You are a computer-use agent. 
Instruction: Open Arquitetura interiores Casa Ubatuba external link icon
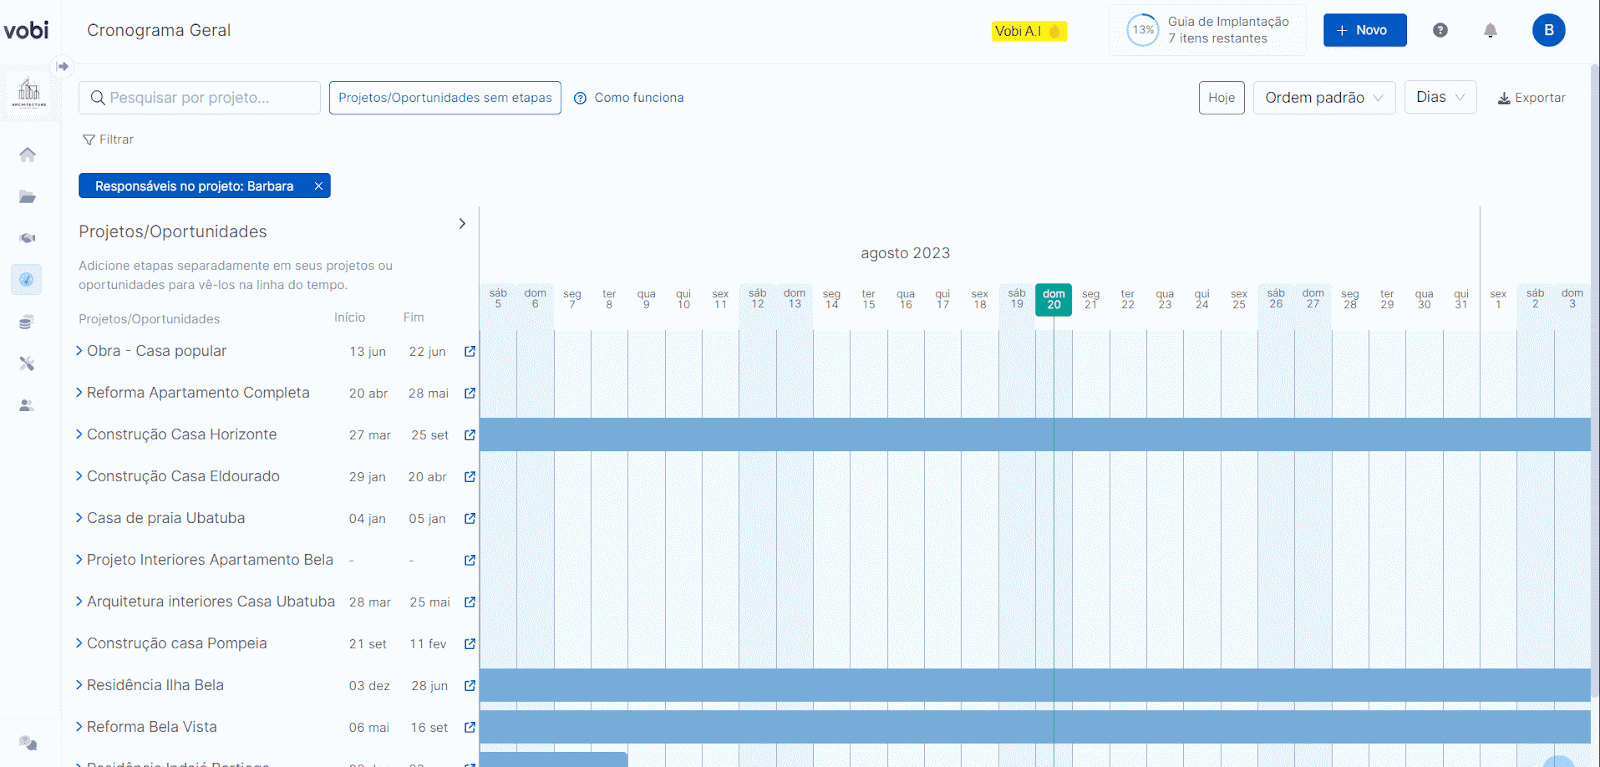[x=470, y=602]
